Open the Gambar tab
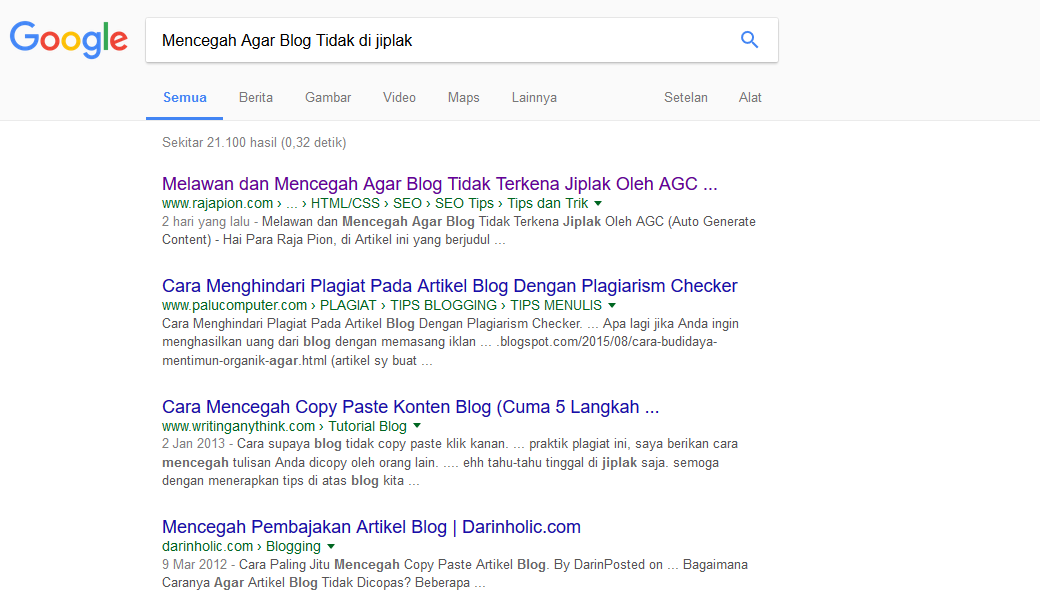 tap(328, 97)
